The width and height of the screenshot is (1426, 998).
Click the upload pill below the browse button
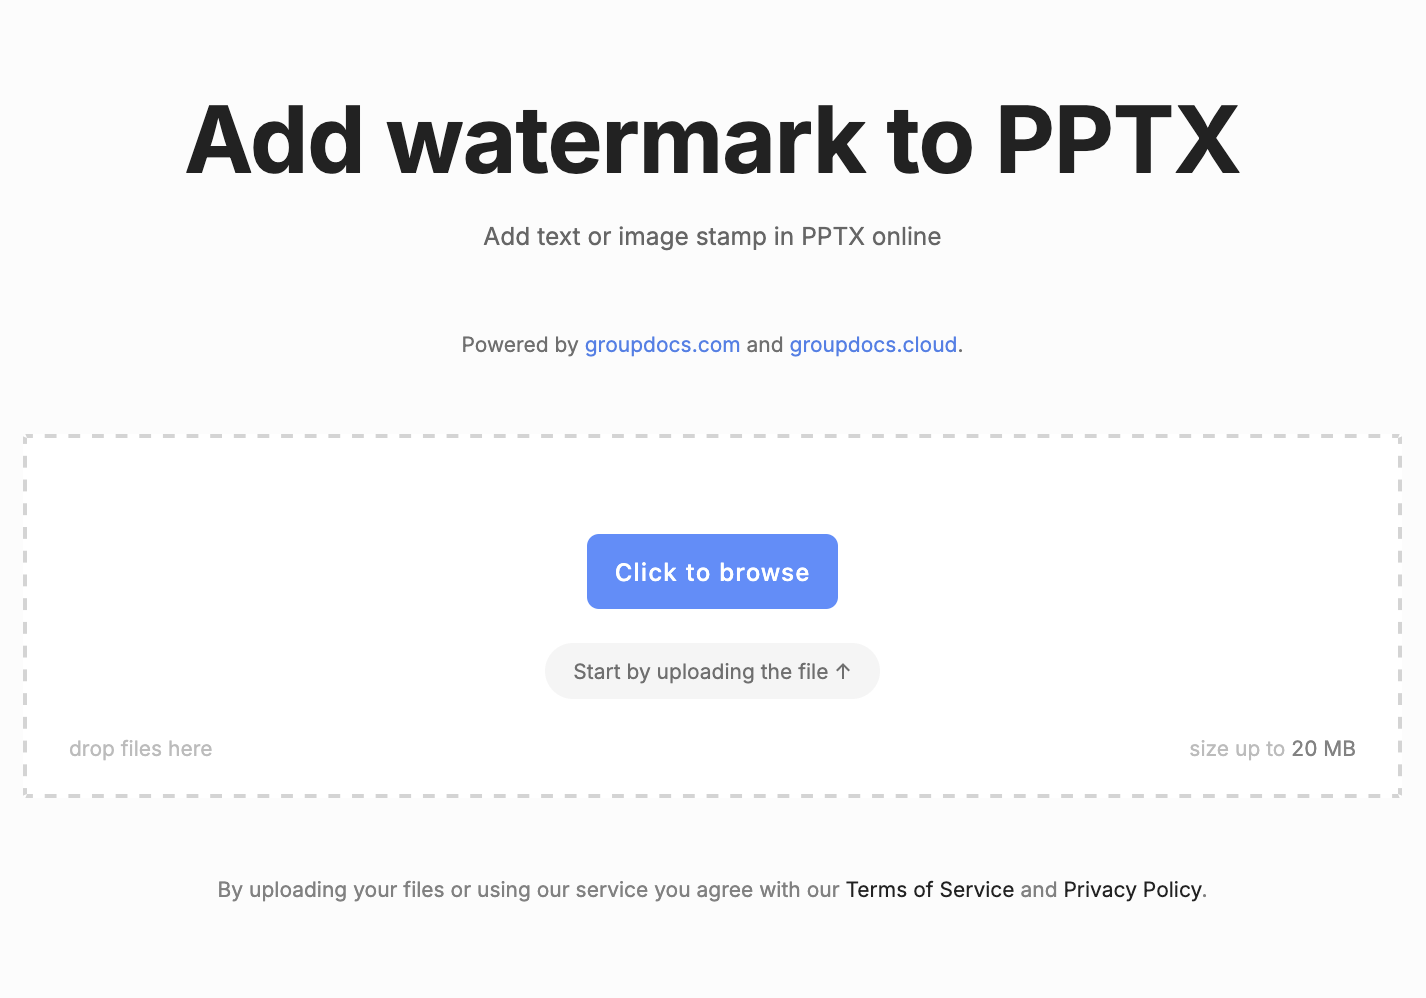[x=712, y=671]
